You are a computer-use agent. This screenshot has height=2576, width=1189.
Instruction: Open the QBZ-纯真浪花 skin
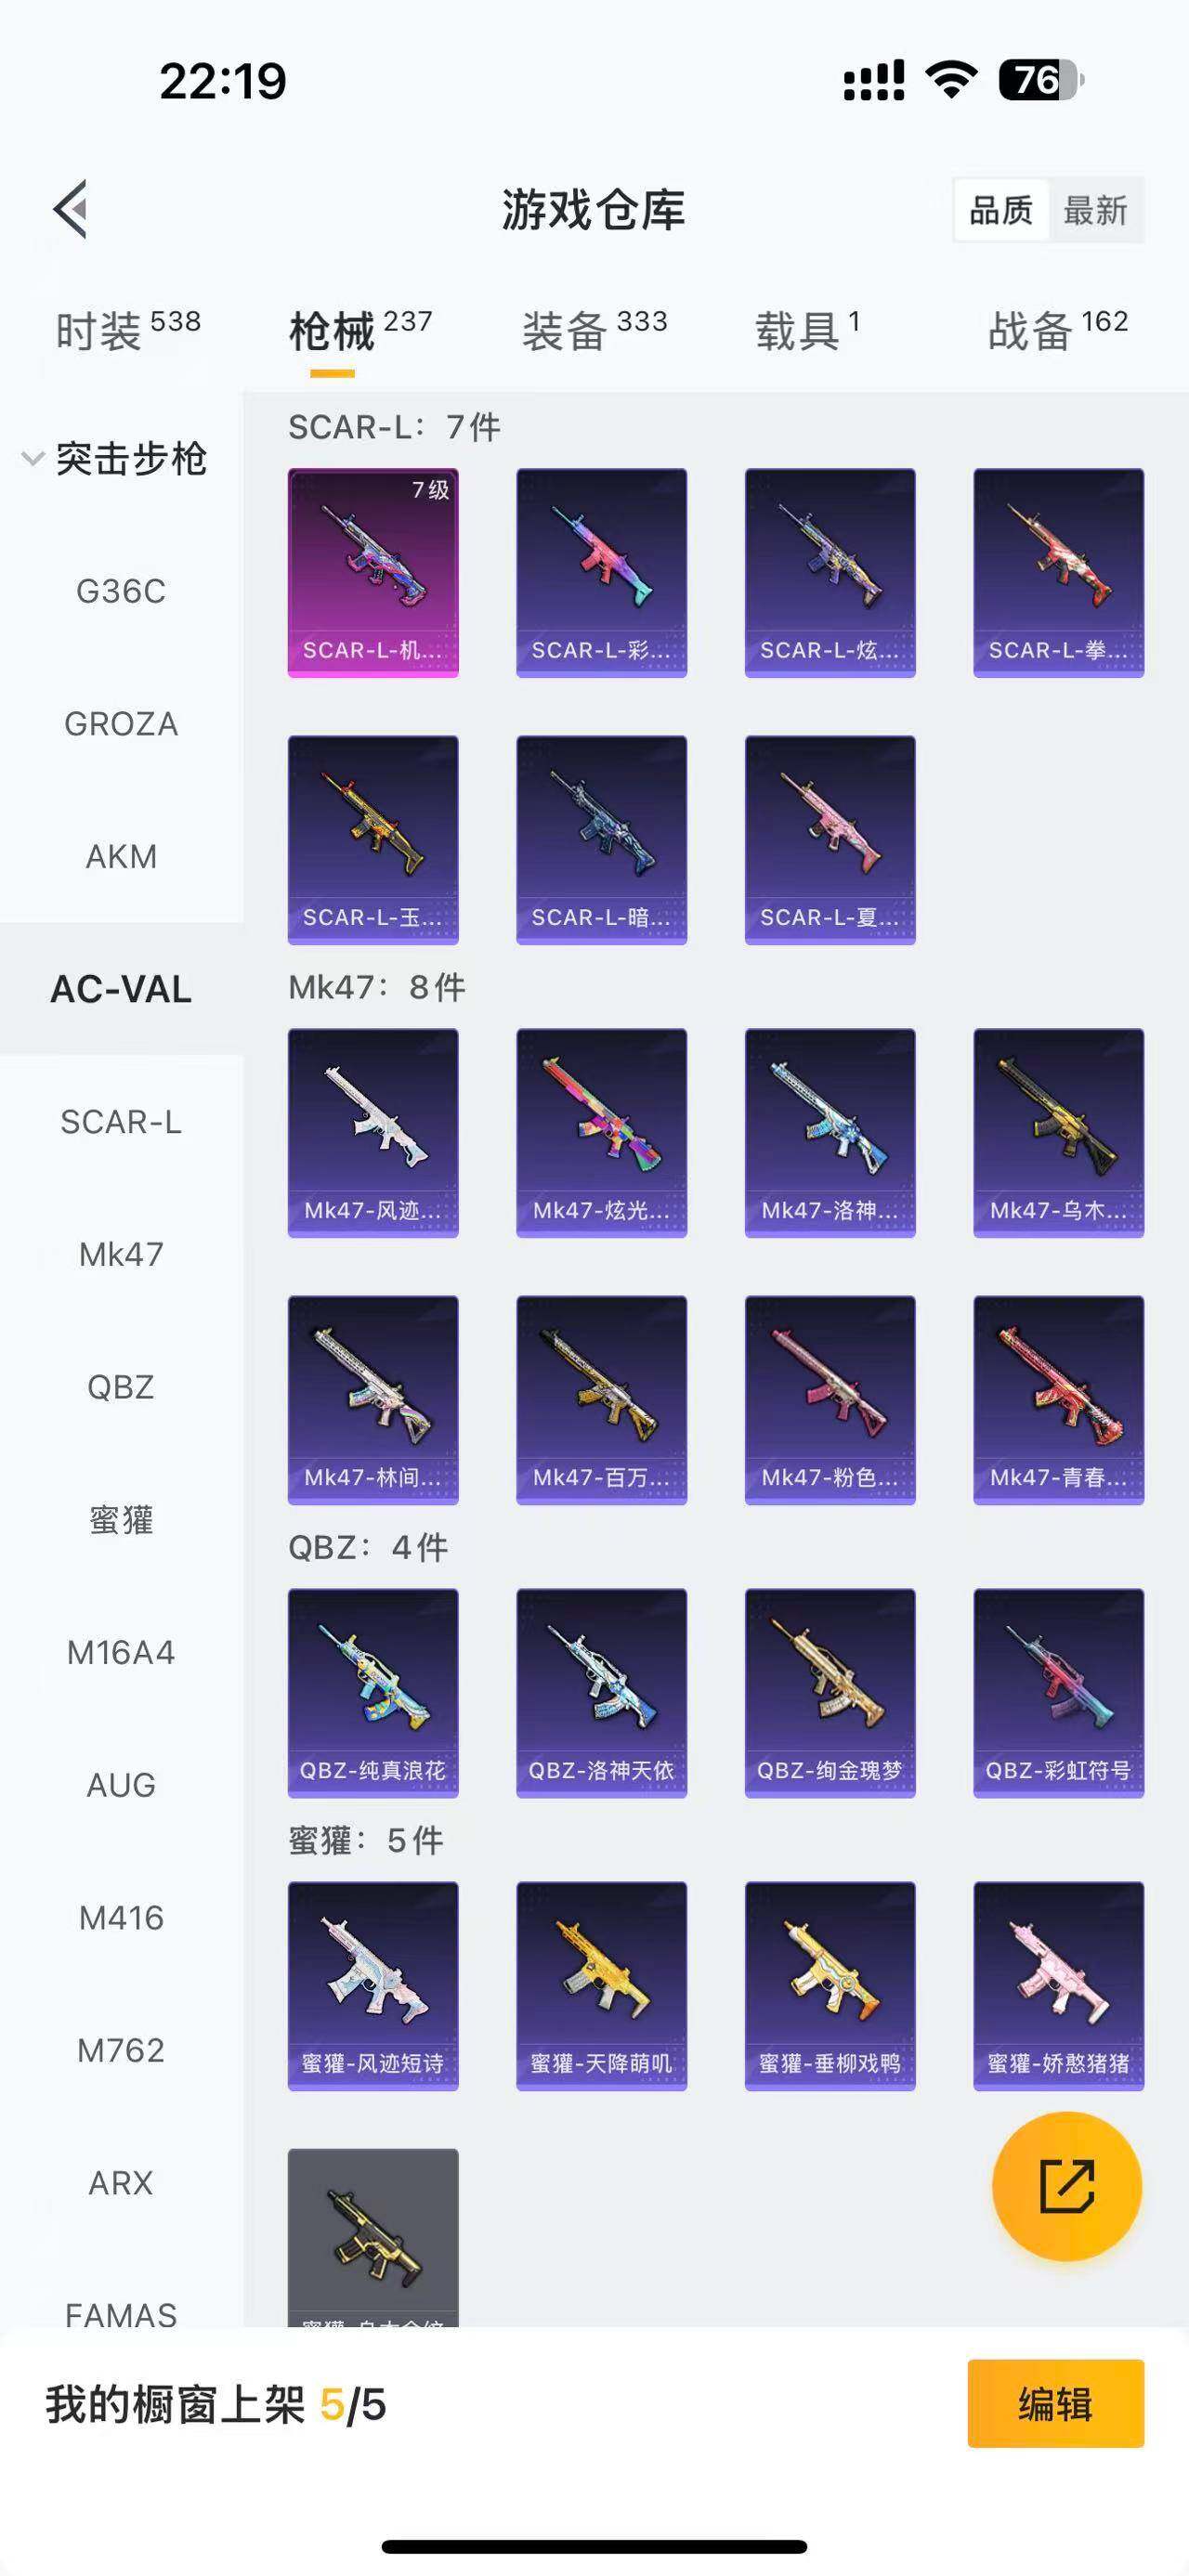373,1693
